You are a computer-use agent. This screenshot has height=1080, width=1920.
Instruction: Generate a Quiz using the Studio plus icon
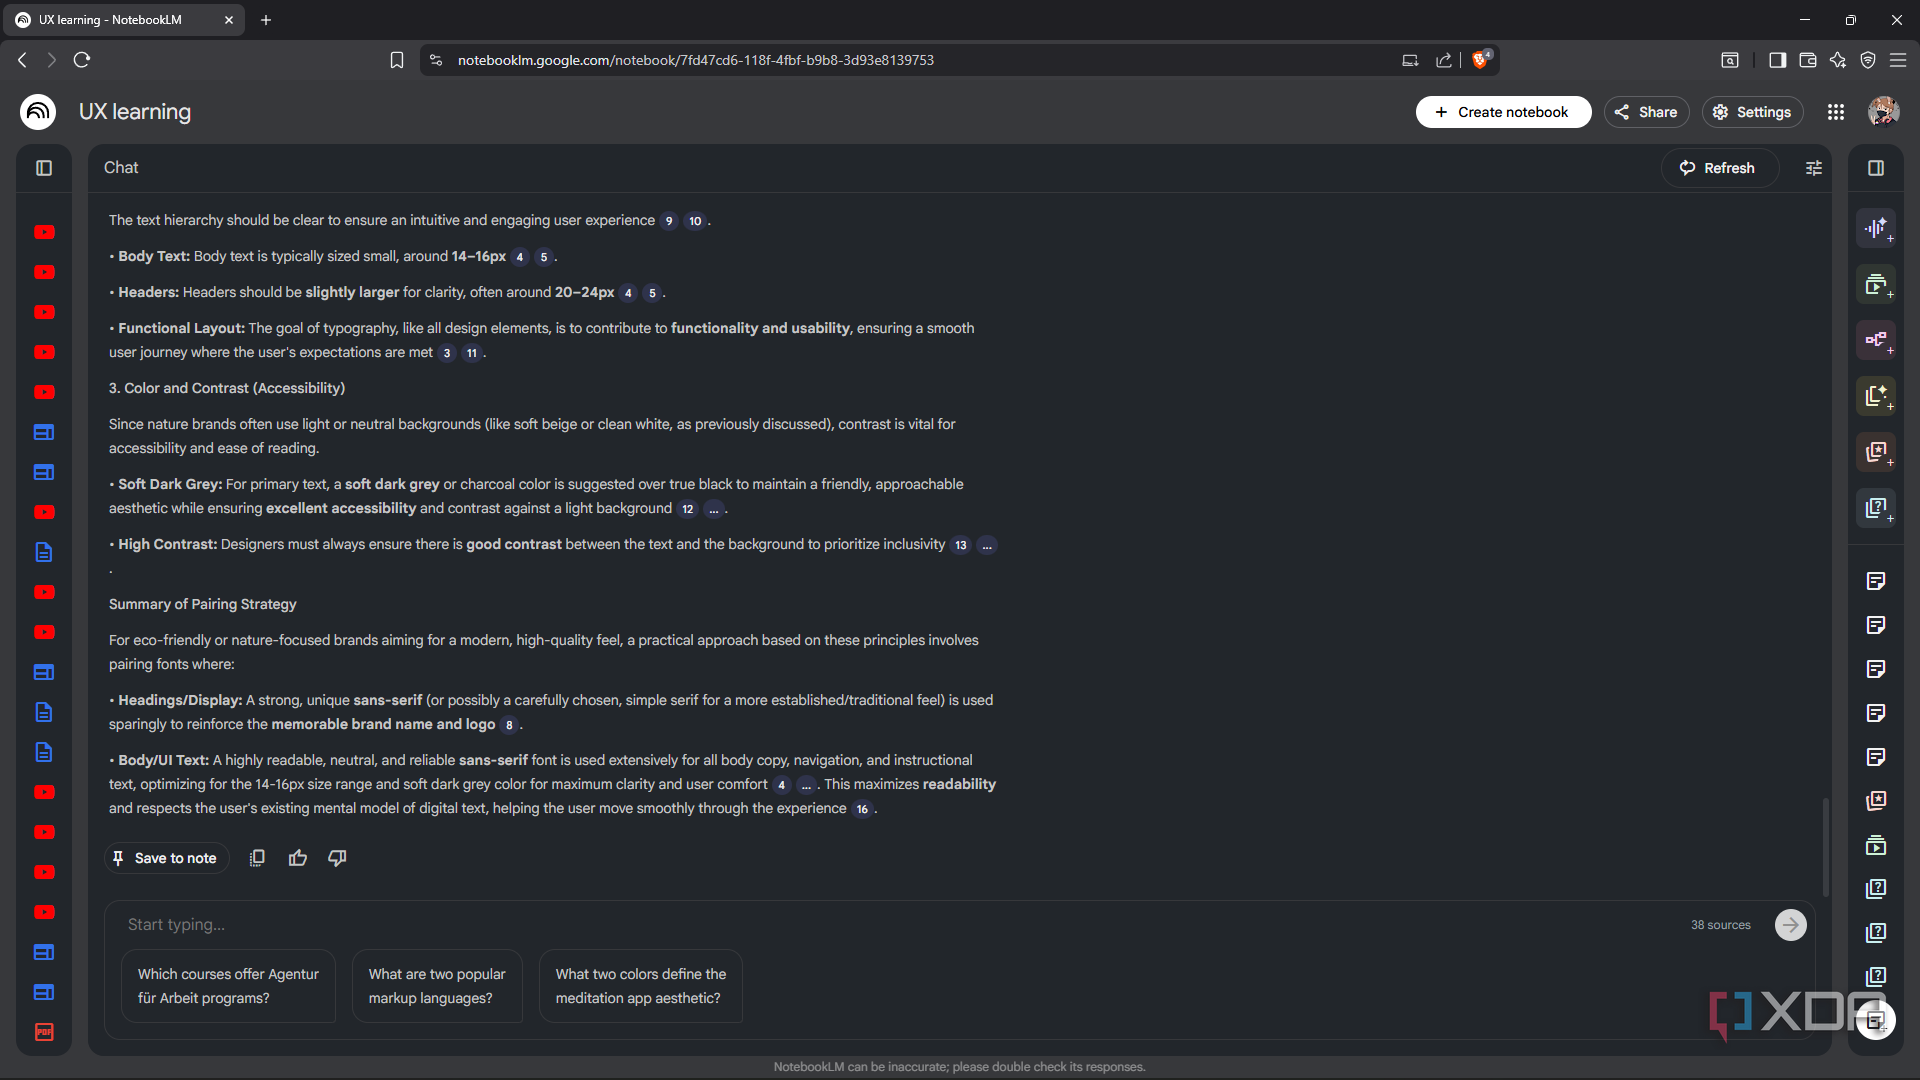pyautogui.click(x=1876, y=508)
